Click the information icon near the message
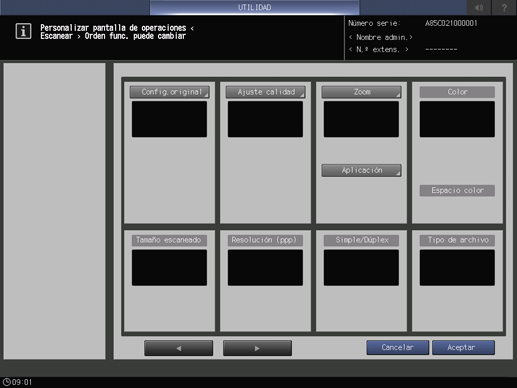This screenshot has width=517, height=388. [x=23, y=31]
